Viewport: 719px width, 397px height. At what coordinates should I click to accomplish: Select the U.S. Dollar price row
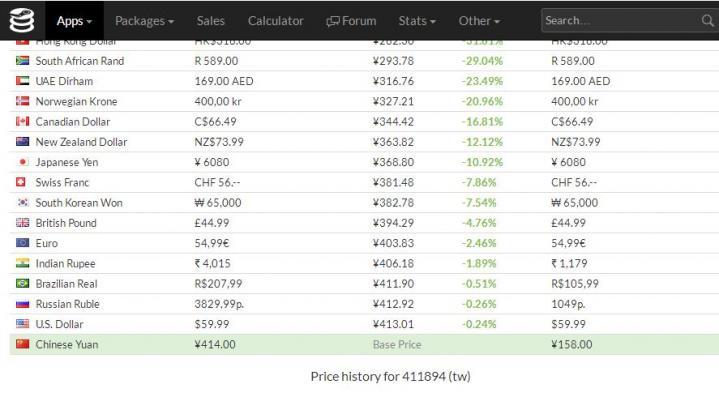point(364,324)
